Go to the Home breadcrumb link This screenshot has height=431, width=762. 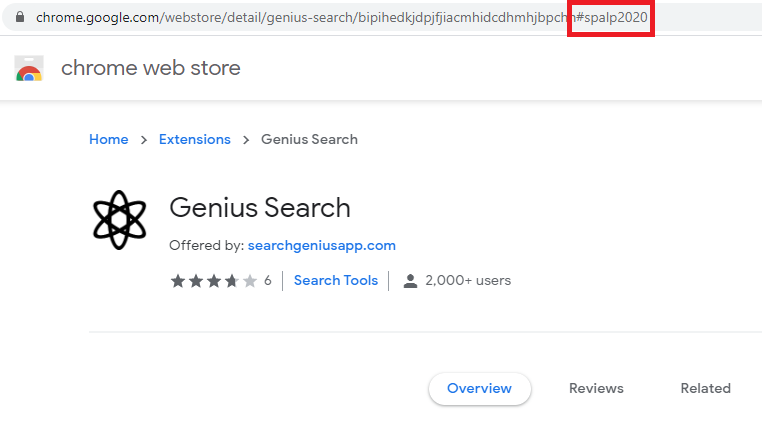tap(108, 139)
